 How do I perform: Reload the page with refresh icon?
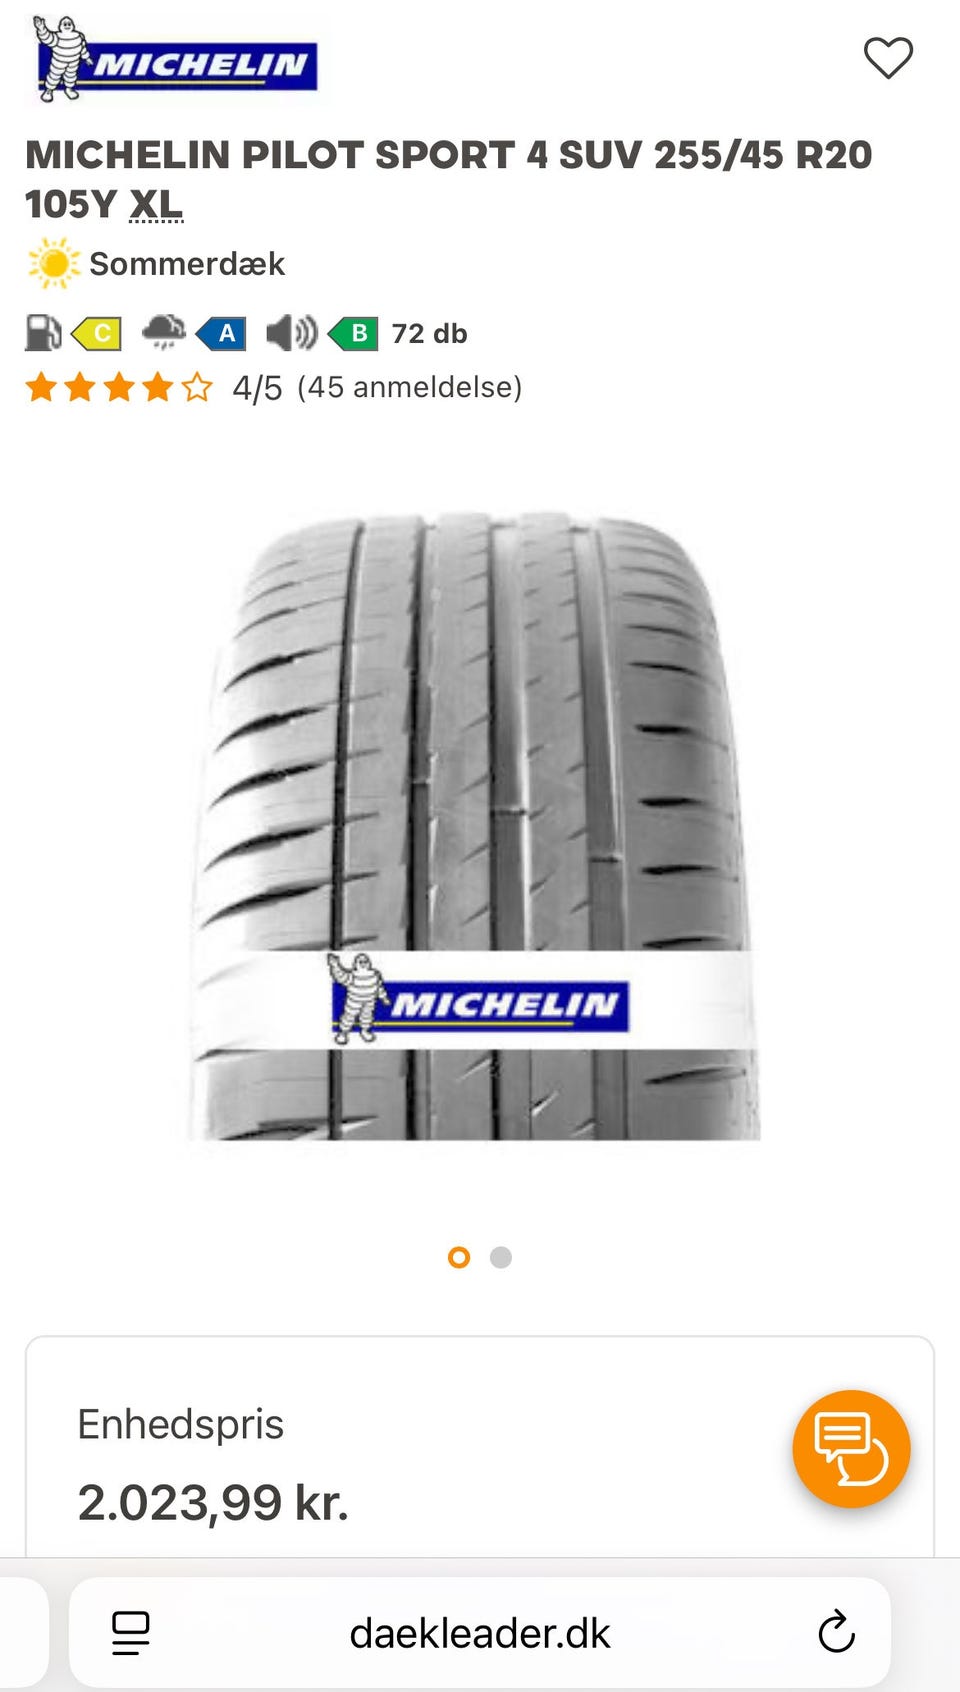tap(836, 1632)
